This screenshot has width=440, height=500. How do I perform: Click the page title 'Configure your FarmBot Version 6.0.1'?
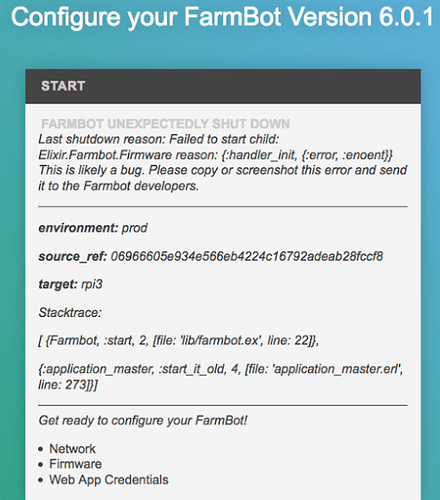click(x=222, y=17)
